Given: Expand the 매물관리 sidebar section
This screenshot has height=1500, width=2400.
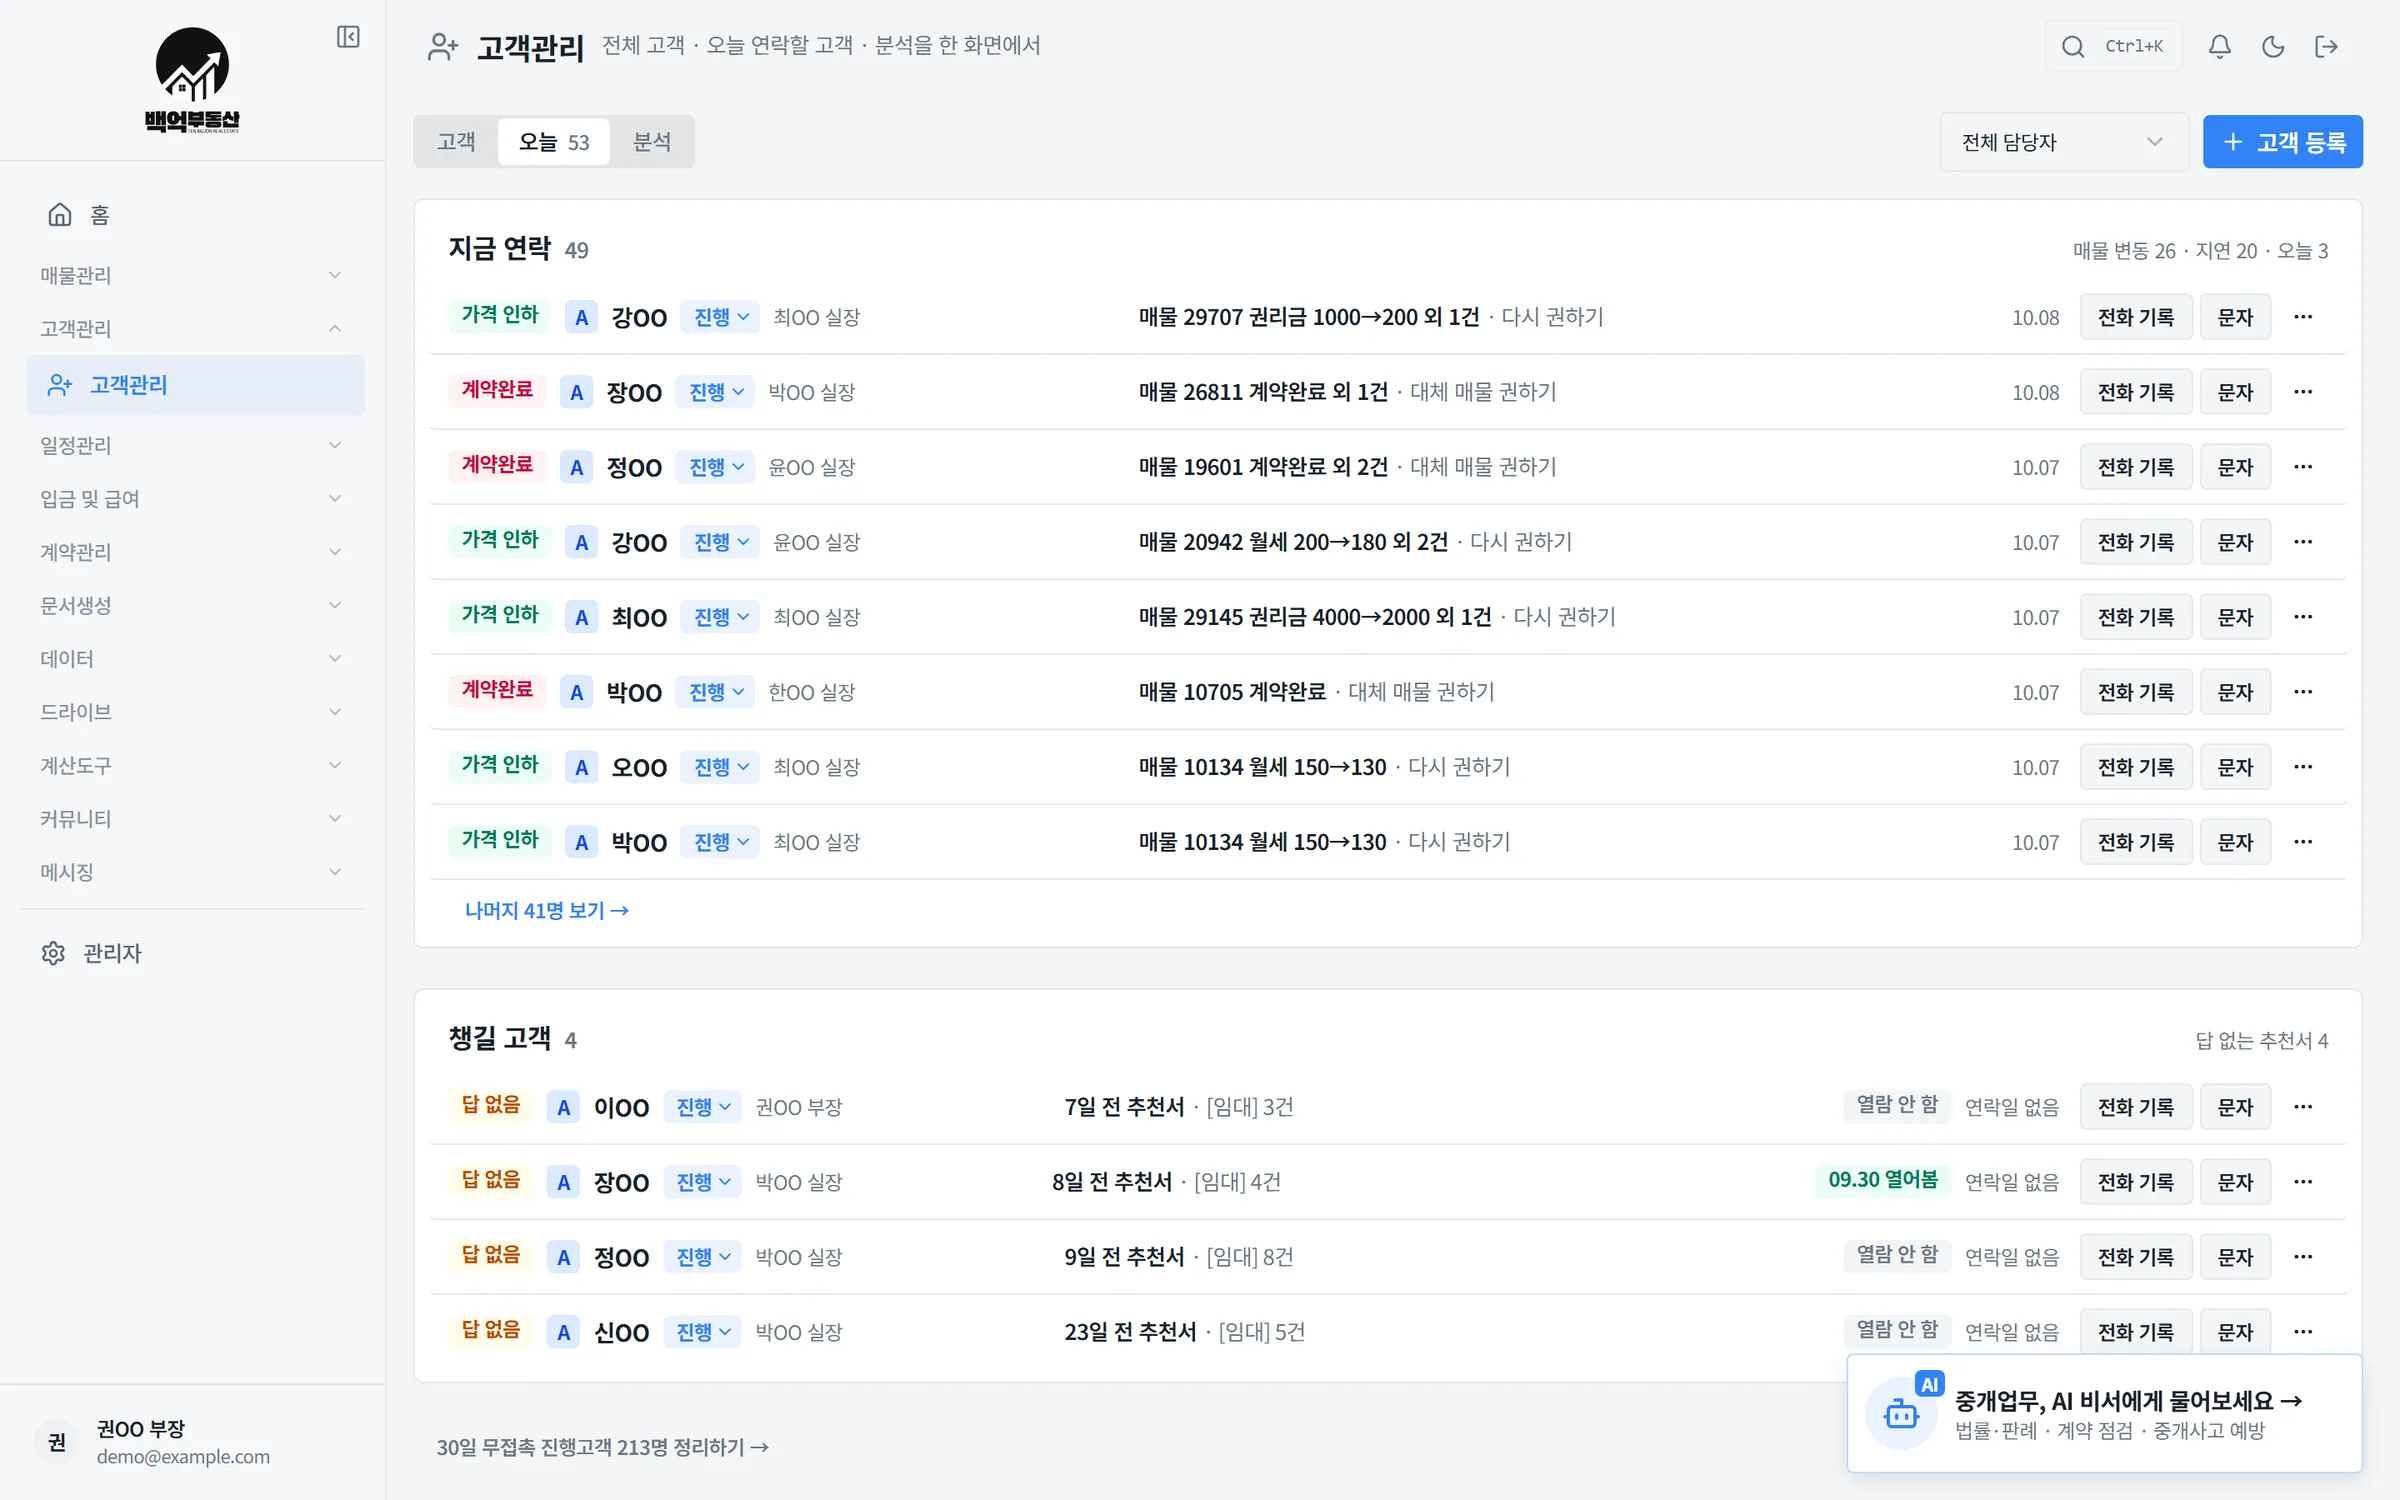Looking at the screenshot, I should (190, 275).
